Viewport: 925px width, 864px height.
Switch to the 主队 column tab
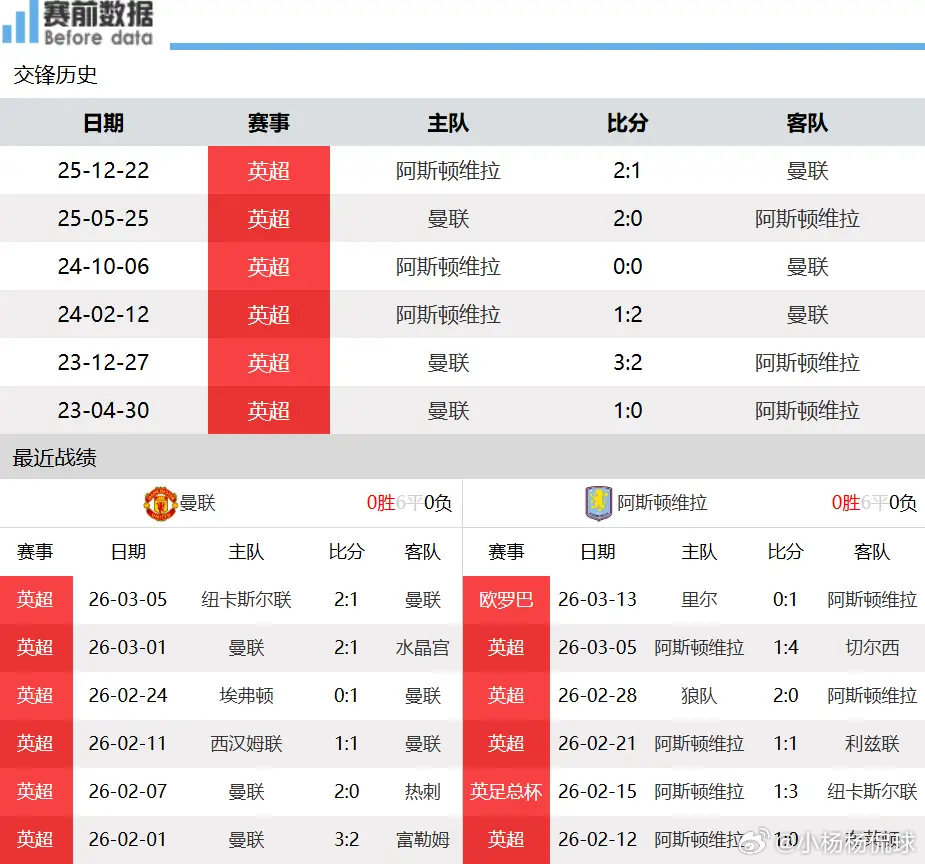448,123
